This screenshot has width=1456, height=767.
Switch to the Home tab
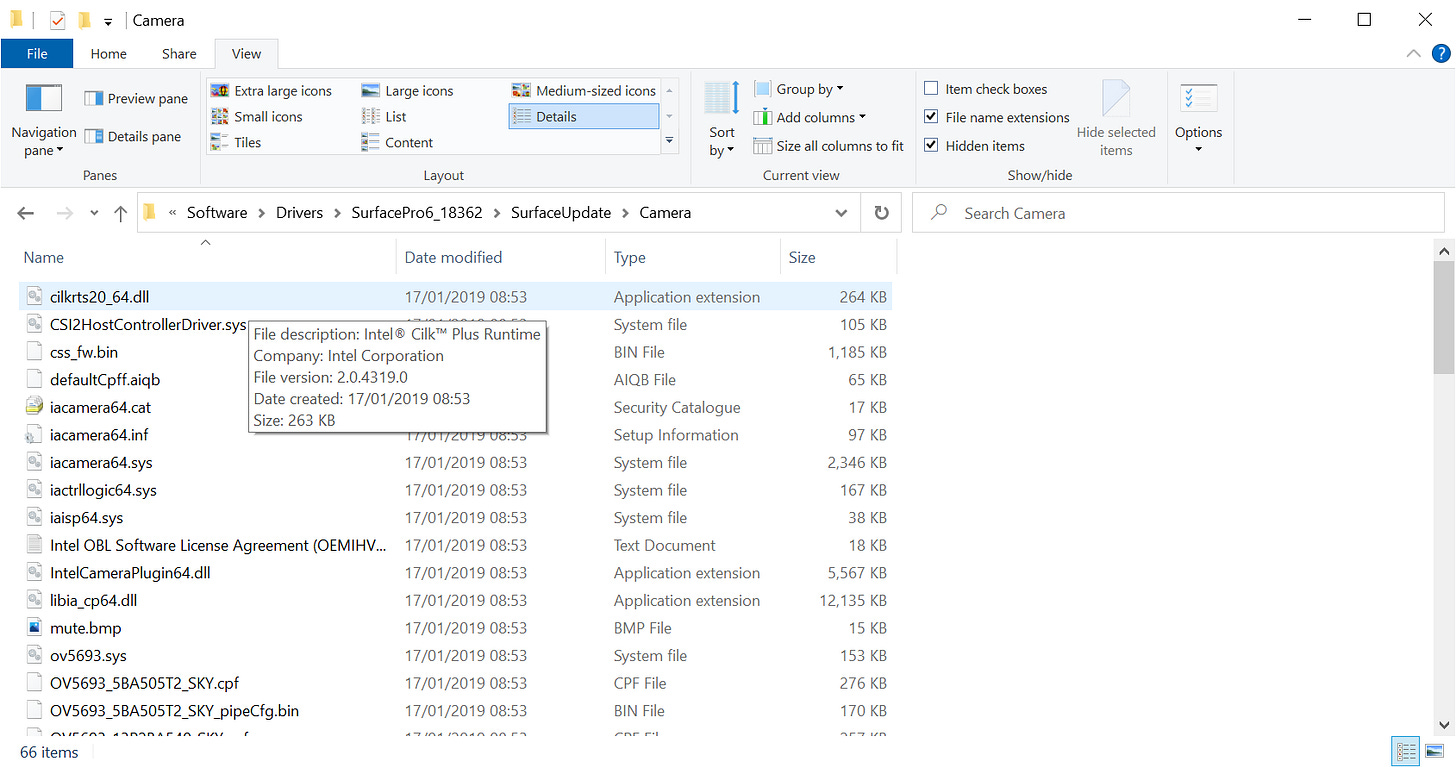click(x=108, y=54)
